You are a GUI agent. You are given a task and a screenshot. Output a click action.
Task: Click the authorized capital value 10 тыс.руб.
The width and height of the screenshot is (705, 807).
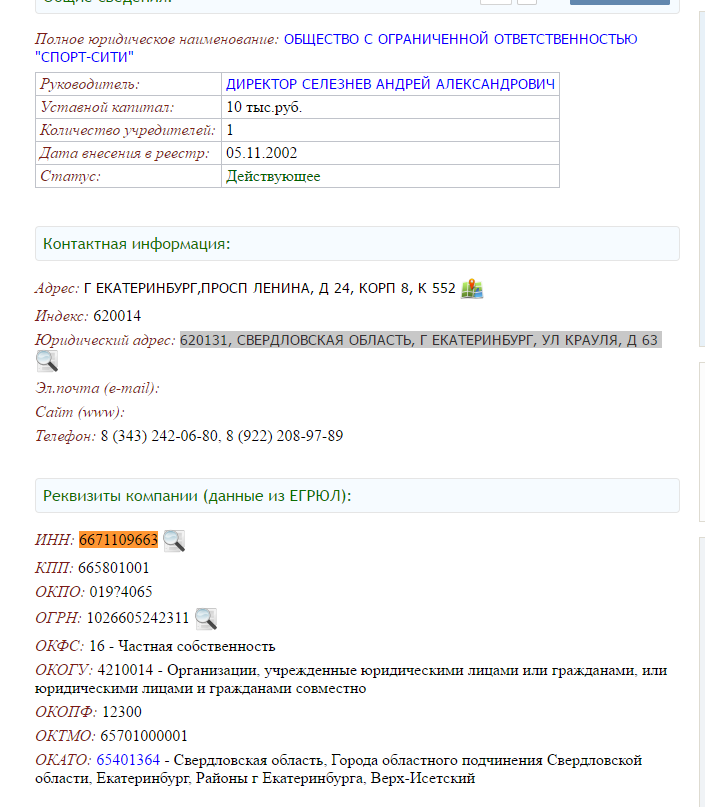(x=264, y=107)
